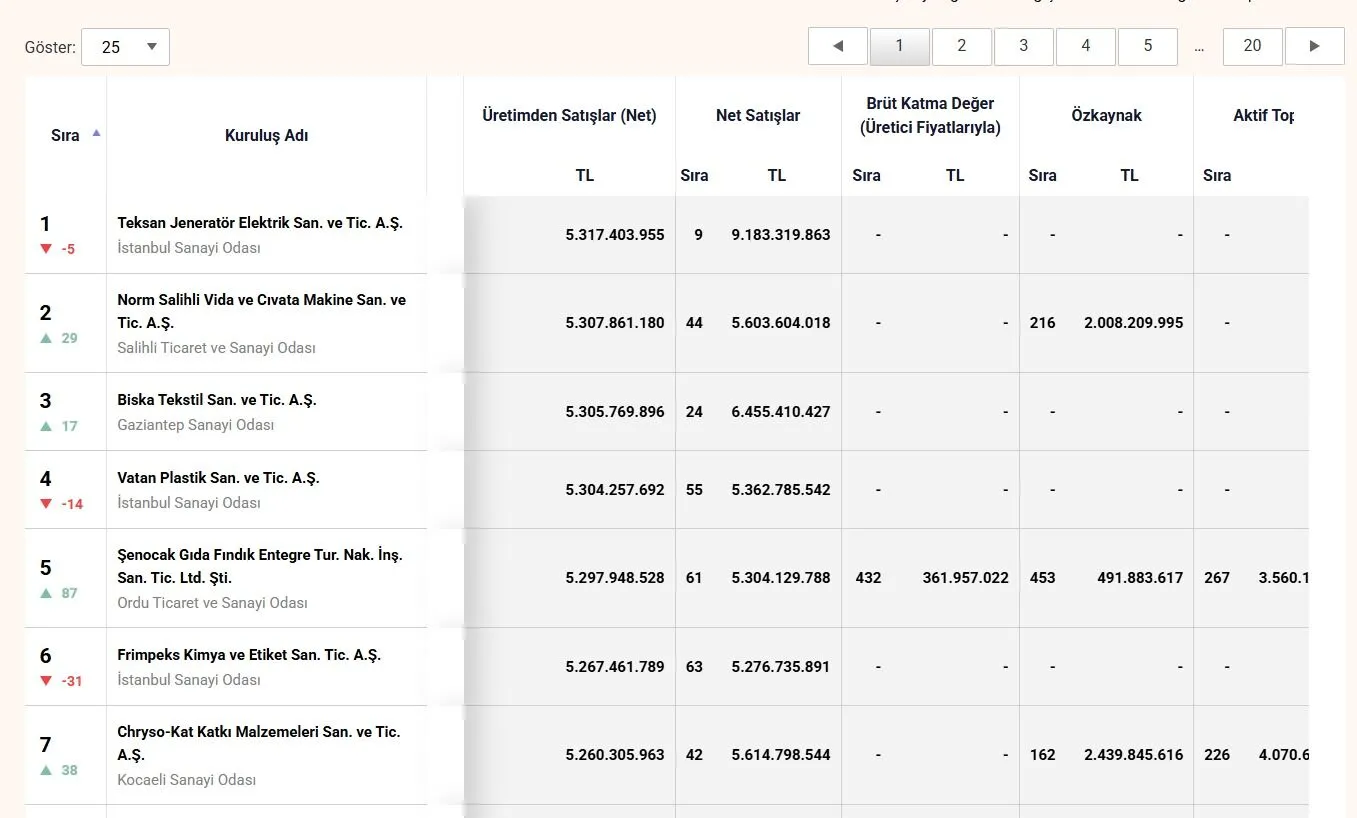The width and height of the screenshot is (1357, 818).
Task: Sort by Sıra column arrow icon
Action: click(96, 133)
